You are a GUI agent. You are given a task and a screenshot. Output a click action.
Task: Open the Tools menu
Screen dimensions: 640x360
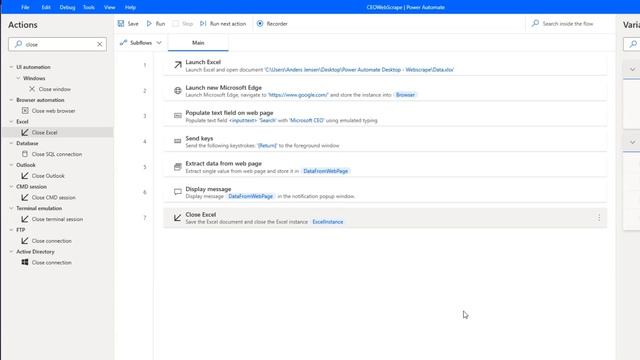click(x=89, y=7)
